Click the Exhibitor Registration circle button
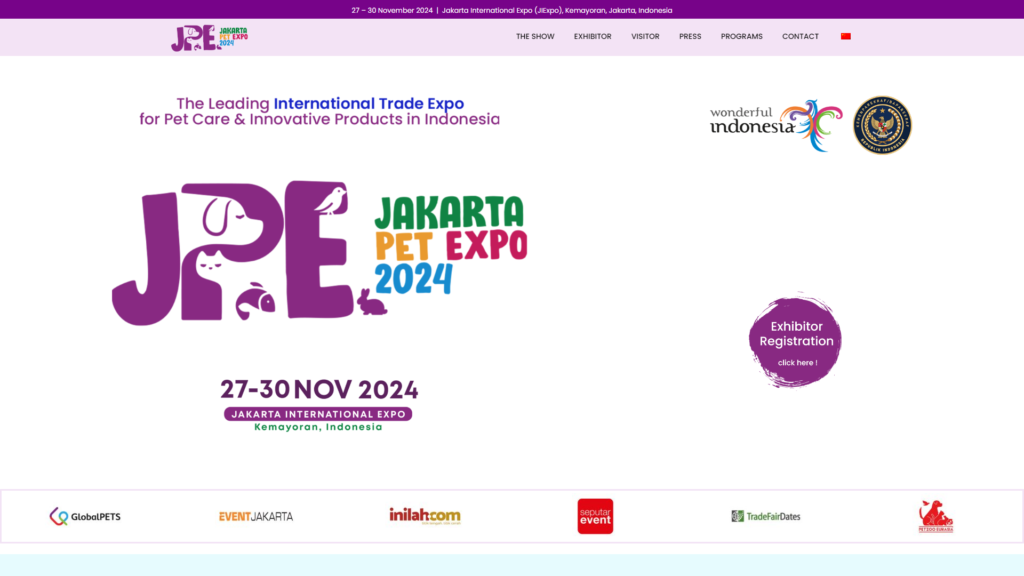This screenshot has width=1024, height=576. click(795, 340)
